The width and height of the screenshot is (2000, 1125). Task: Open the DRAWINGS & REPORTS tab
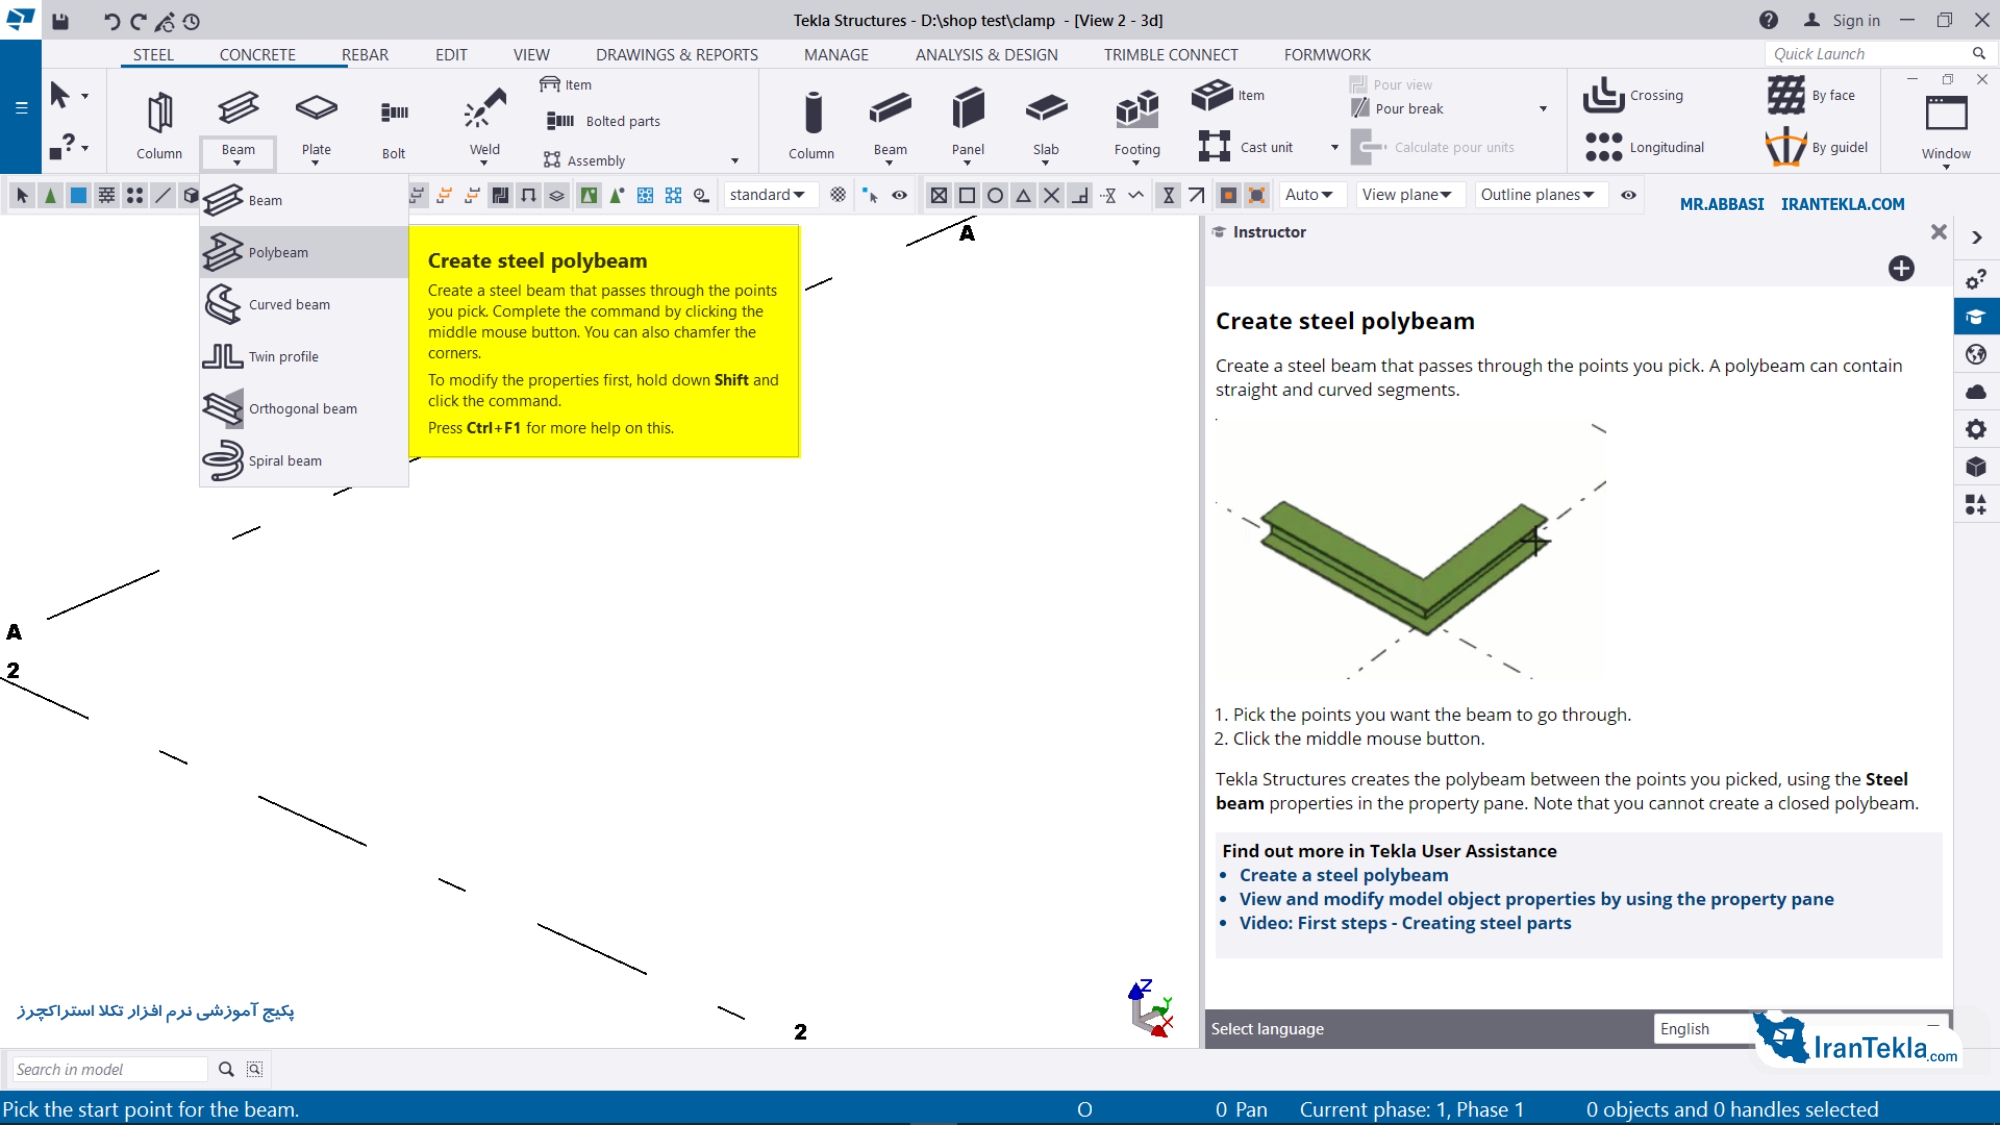tap(677, 55)
